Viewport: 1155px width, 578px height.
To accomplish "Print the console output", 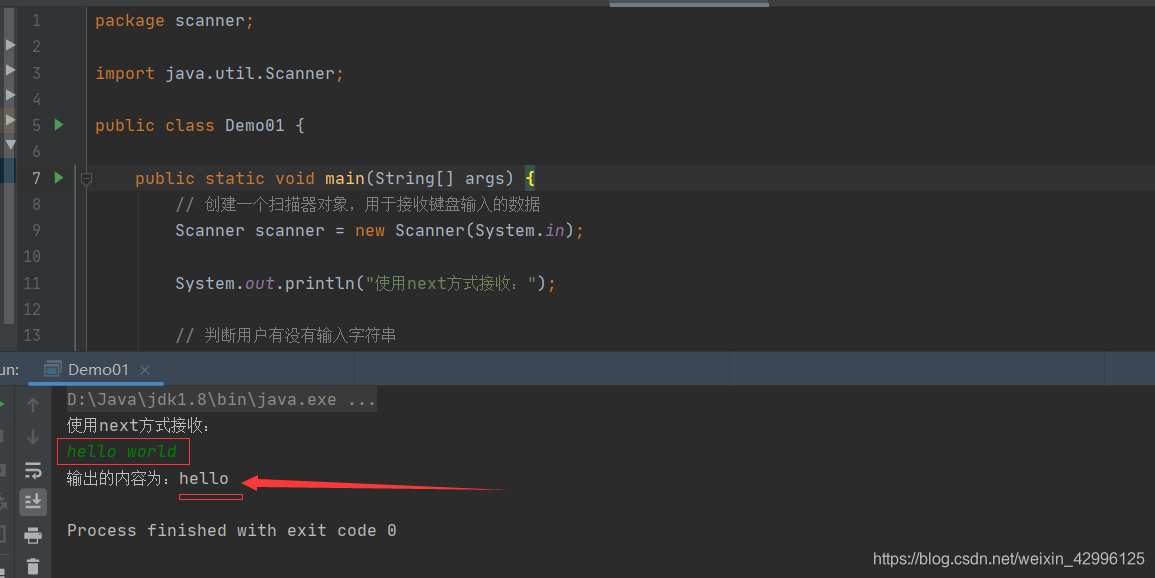I will pos(33,535).
